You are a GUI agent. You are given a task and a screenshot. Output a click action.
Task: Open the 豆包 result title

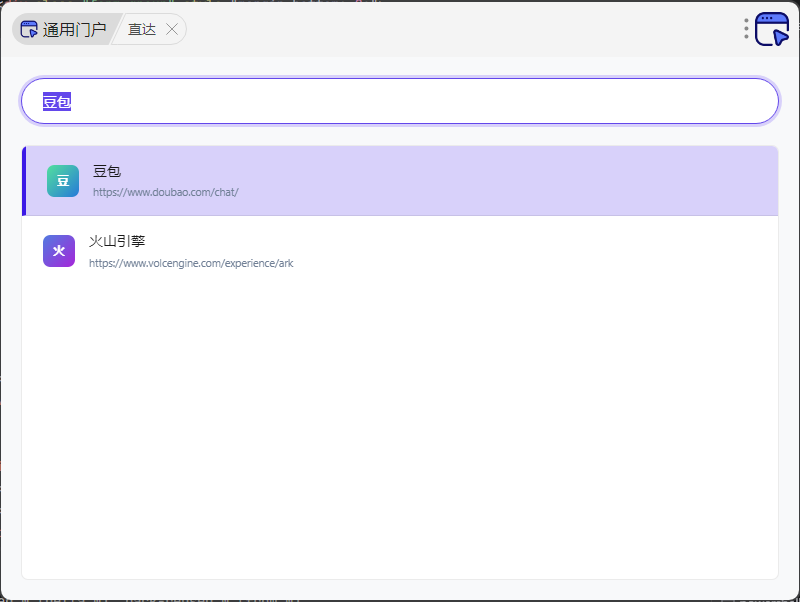(107, 171)
